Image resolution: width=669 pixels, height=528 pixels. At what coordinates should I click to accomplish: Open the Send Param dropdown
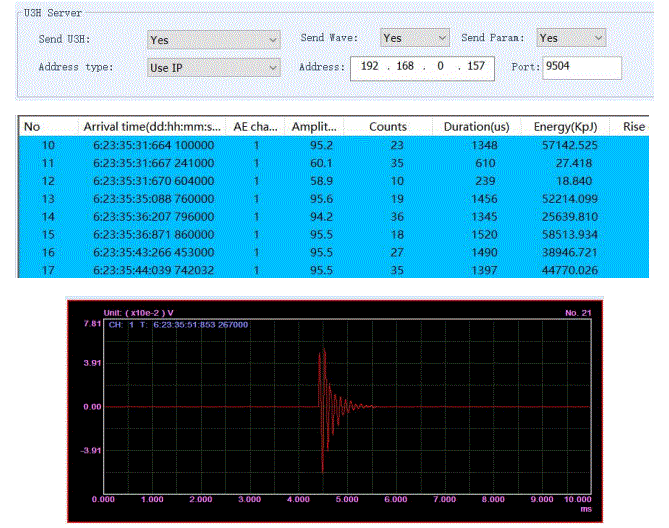(571, 38)
